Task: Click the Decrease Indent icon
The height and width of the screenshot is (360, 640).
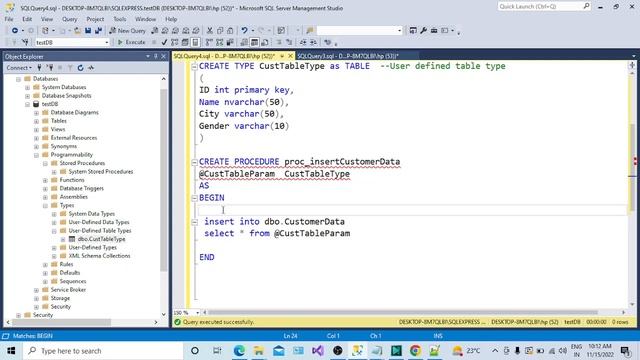Action: click(303, 42)
